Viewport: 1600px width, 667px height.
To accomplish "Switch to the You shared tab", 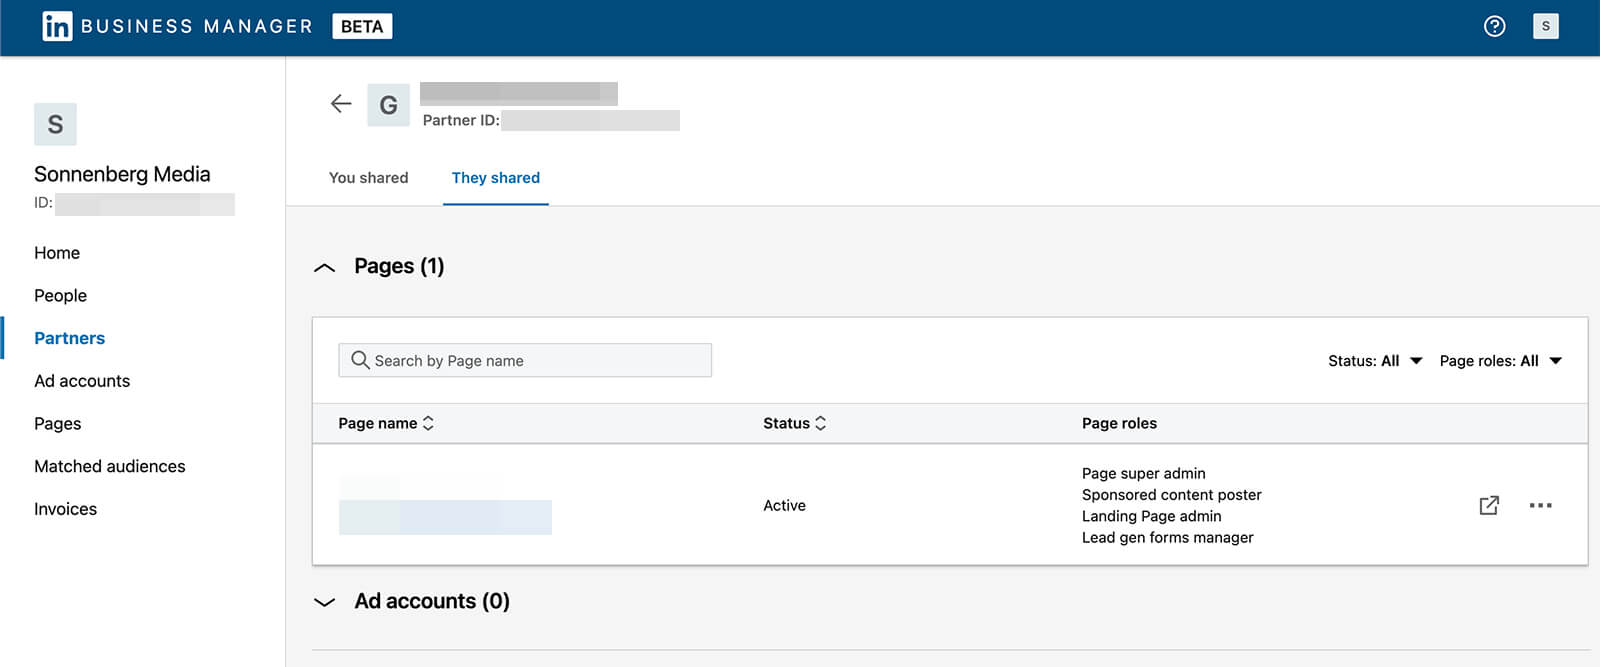I will click(x=369, y=178).
